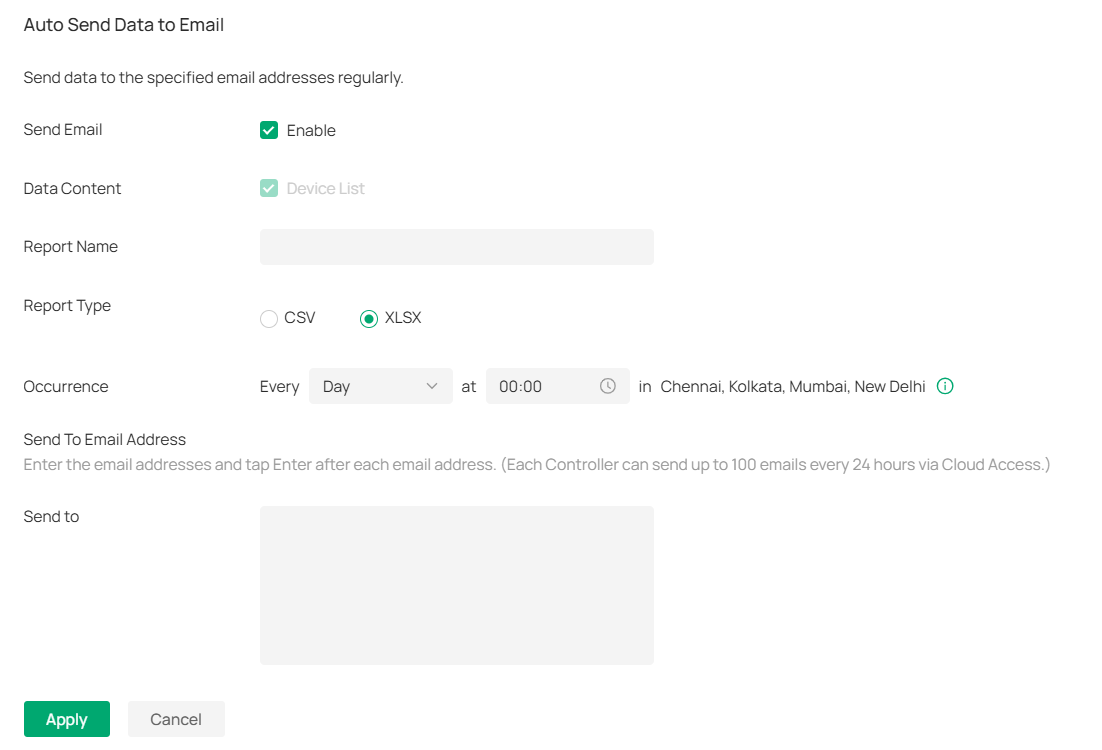This screenshot has width=1102, height=750.
Task: Open the 00:00 time selection field
Action: point(545,386)
